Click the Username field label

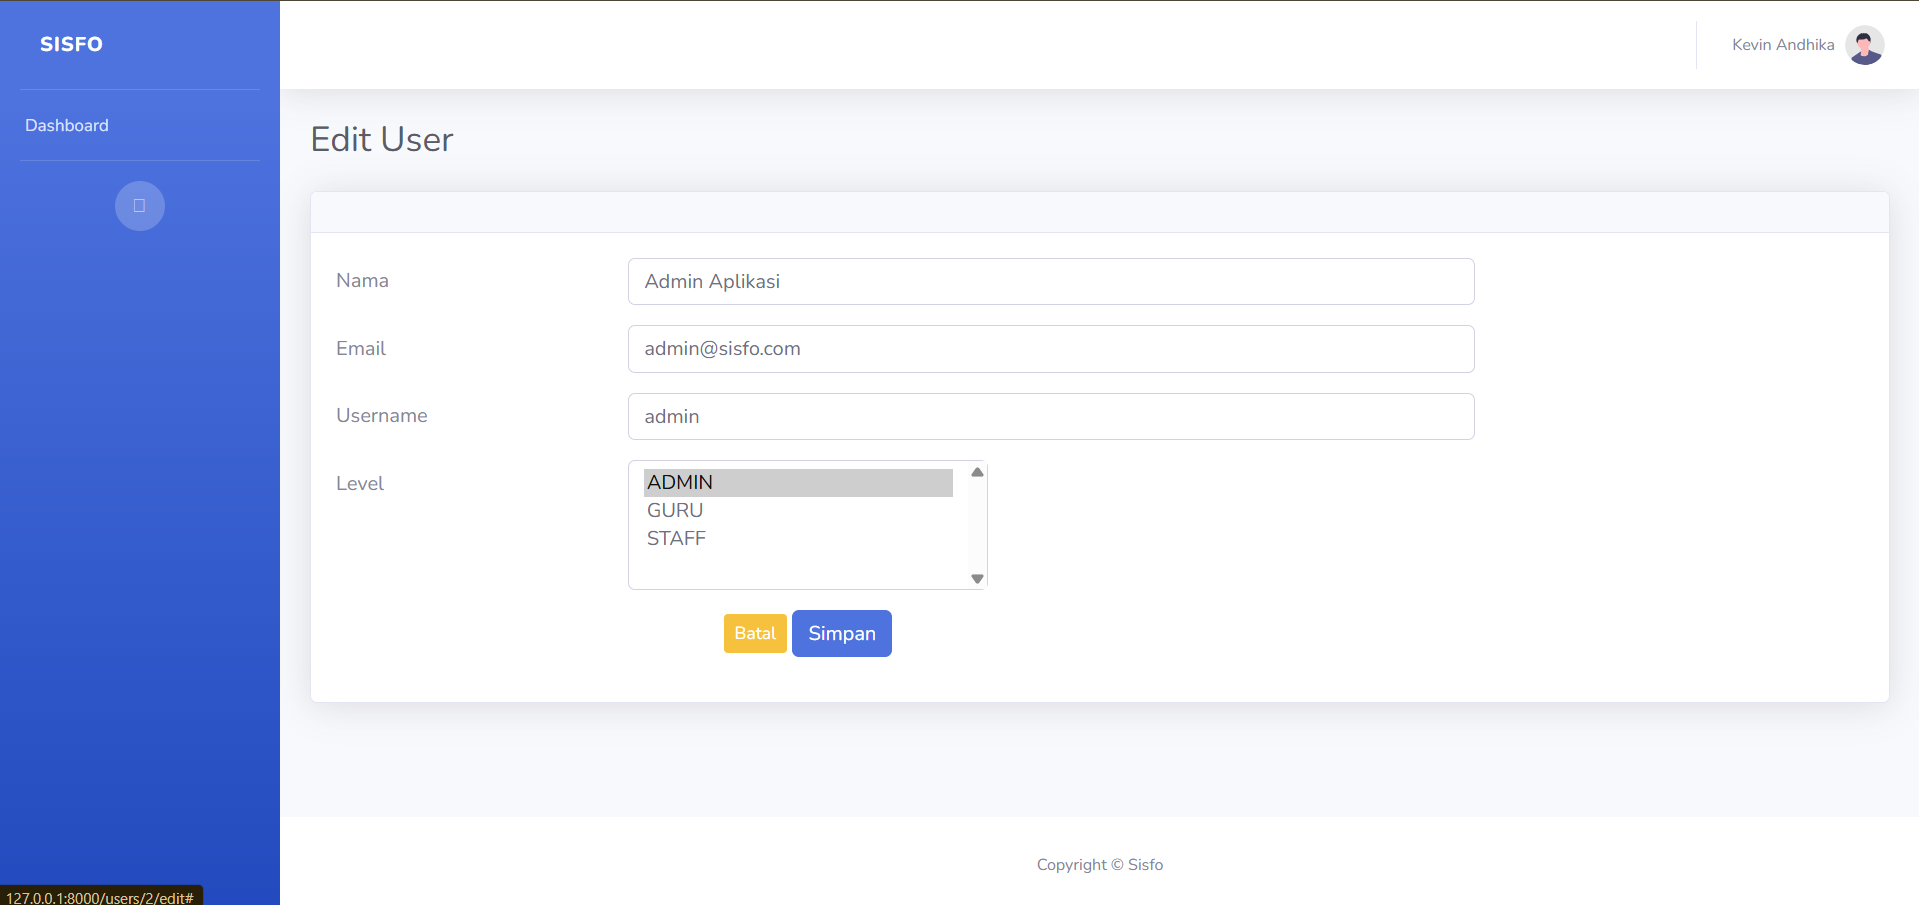[381, 416]
